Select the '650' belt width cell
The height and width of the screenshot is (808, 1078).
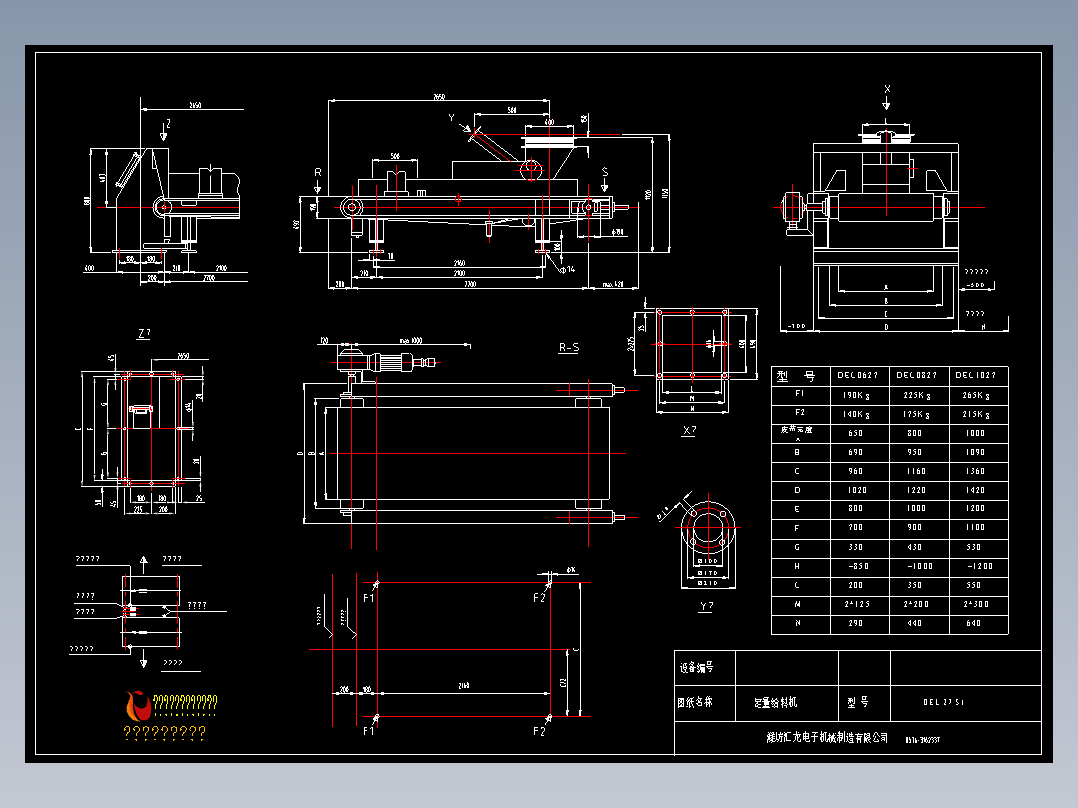point(855,433)
